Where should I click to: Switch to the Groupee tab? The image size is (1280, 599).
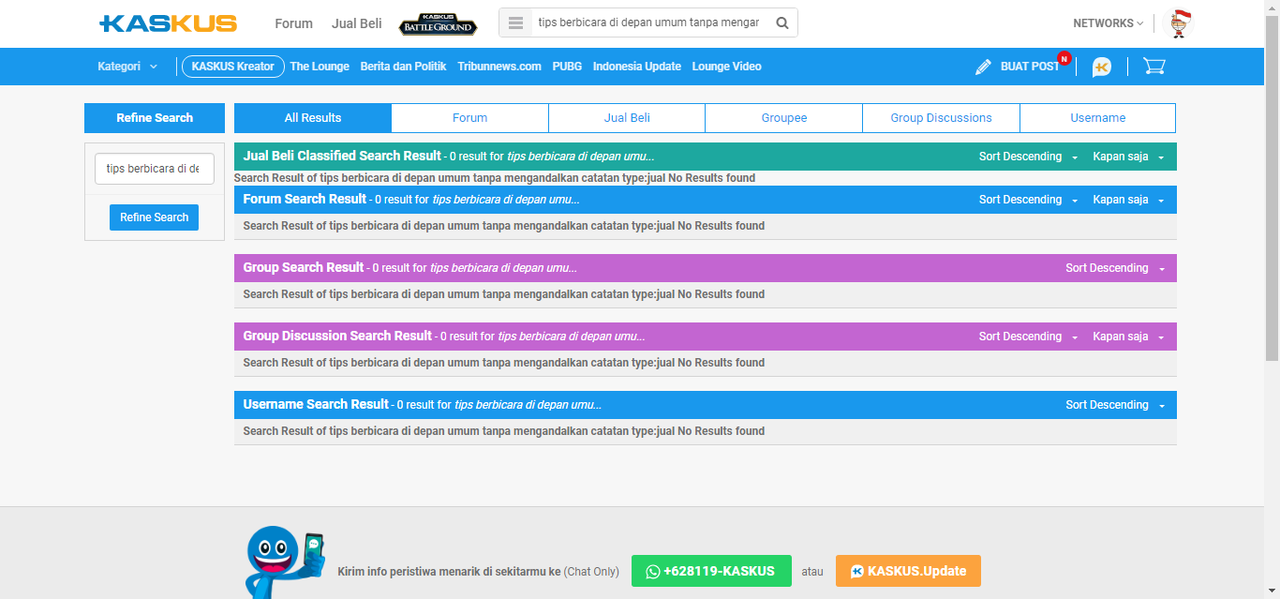pos(784,118)
